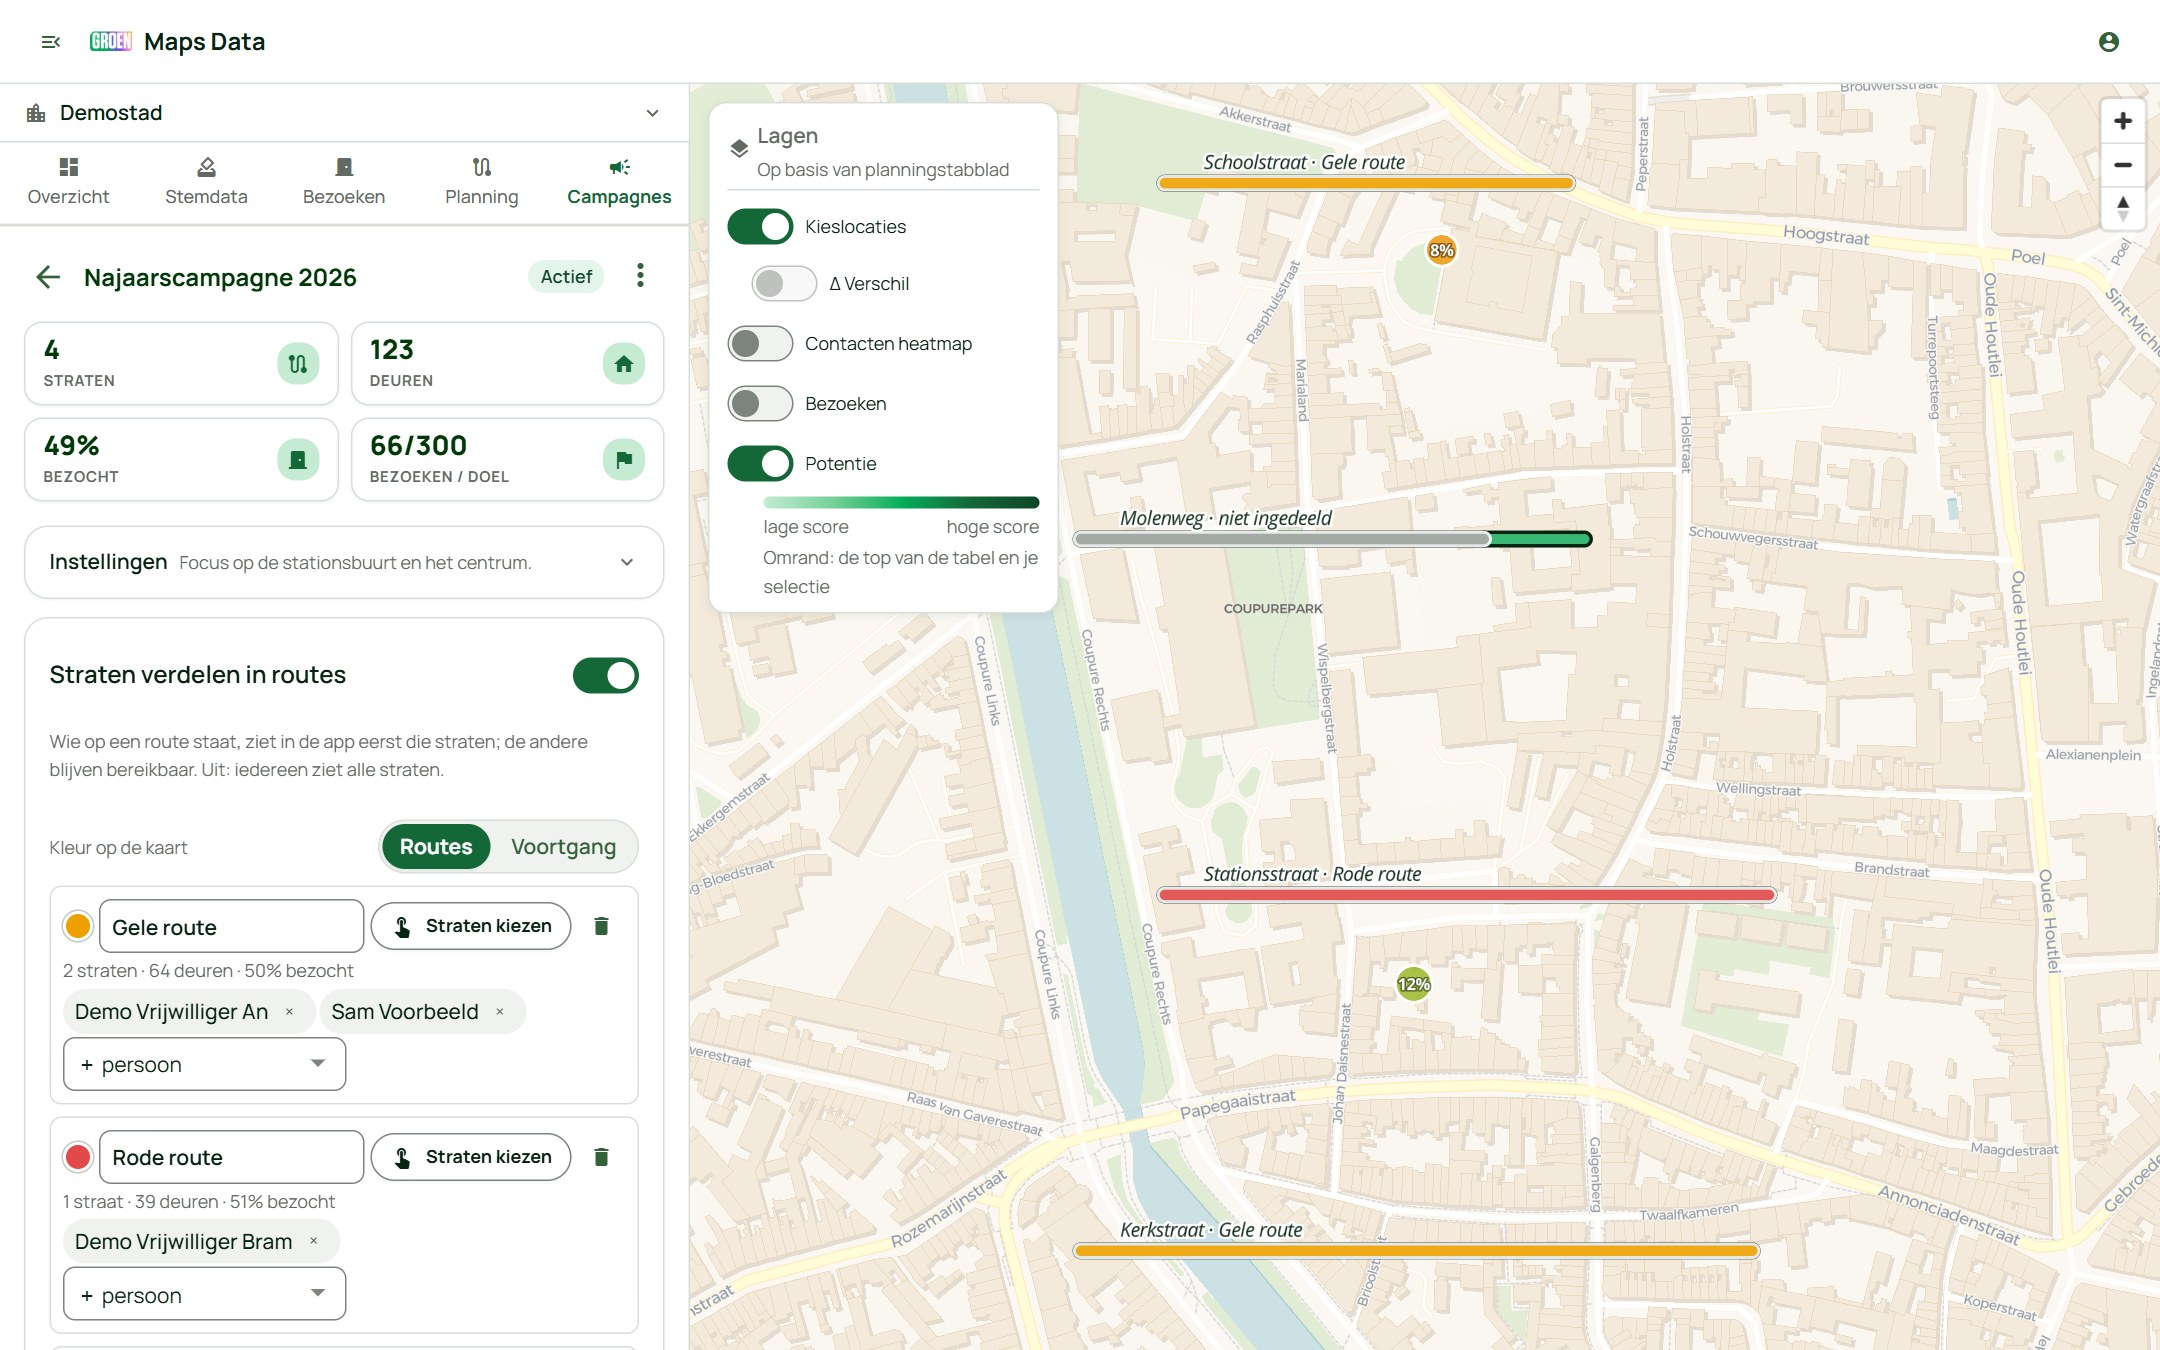Zoom out on the map
2160x1350 pixels.
tap(2122, 165)
